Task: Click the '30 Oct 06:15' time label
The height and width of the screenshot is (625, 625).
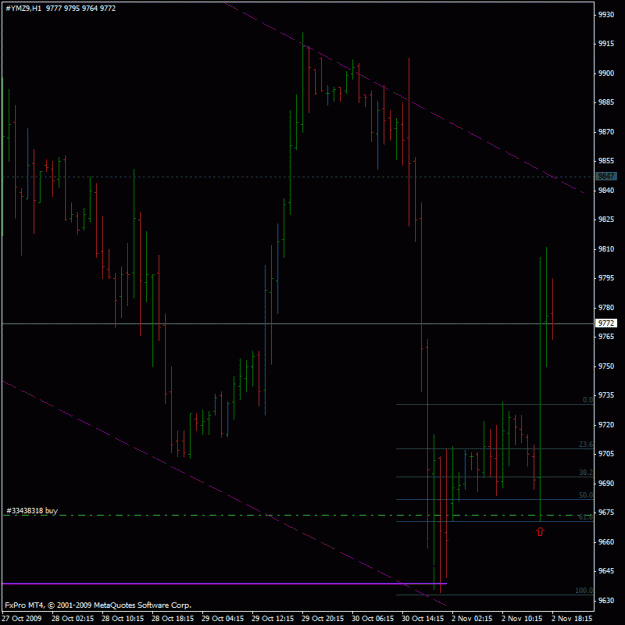Action: tap(373, 618)
